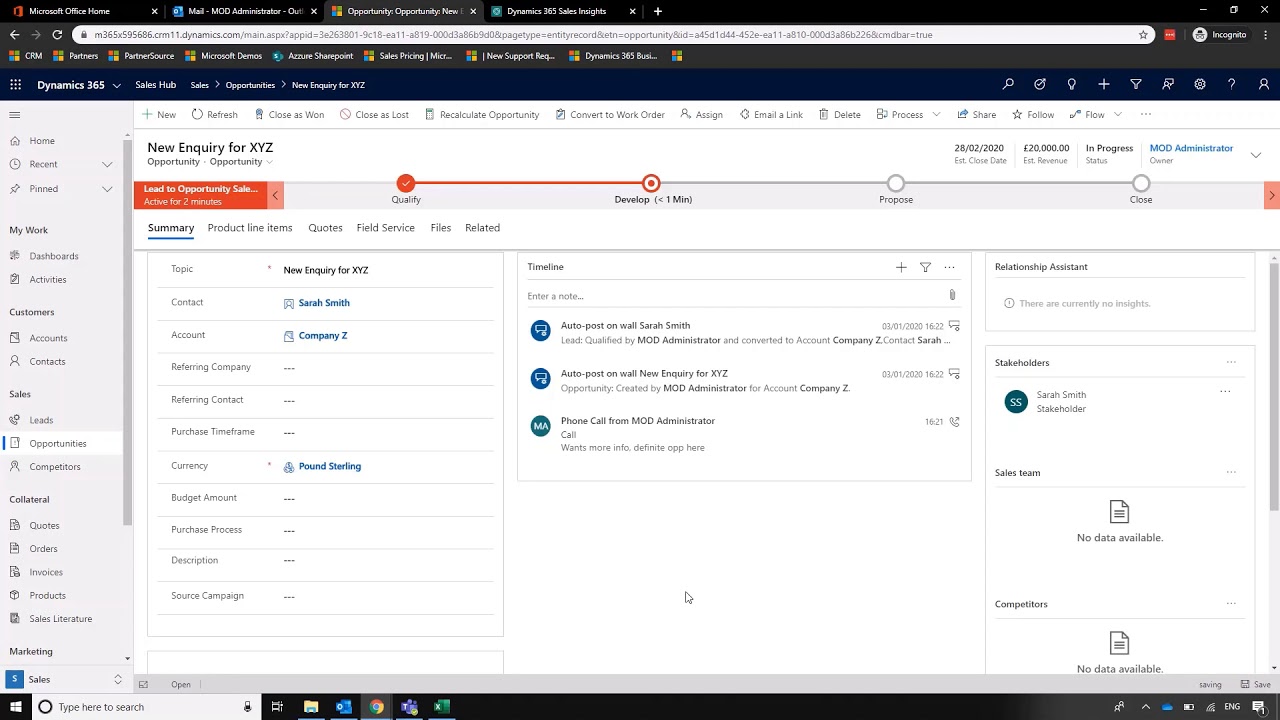Switch to the Quotes tab
This screenshot has height=720, width=1280.
(325, 228)
